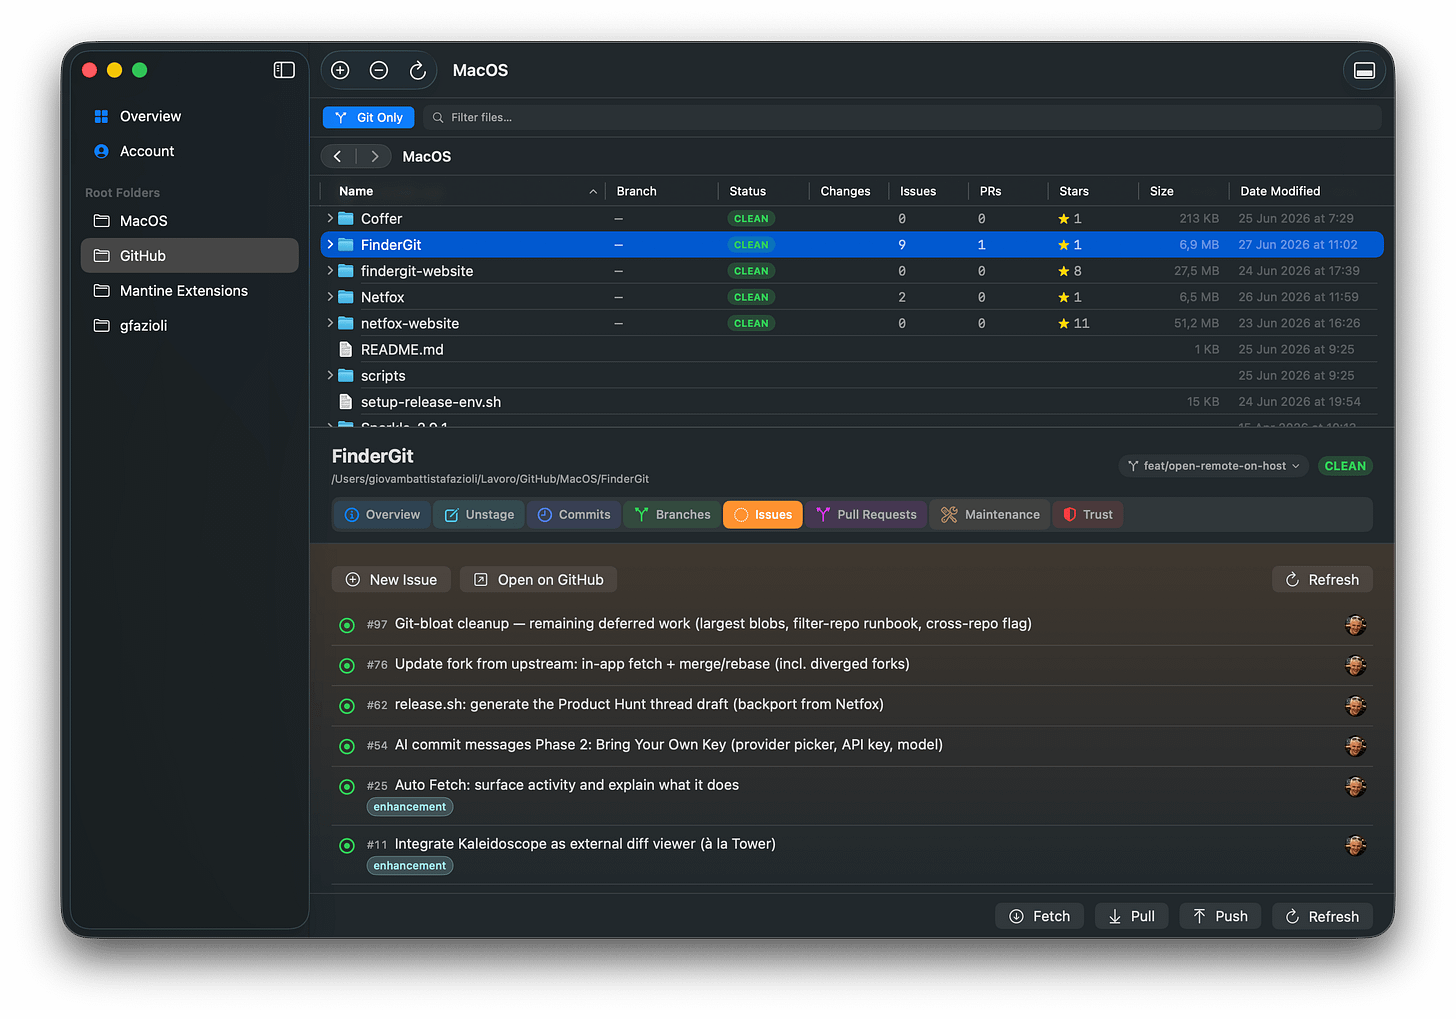Create a New Issue
This screenshot has width=1456, height=1019.
coord(391,579)
